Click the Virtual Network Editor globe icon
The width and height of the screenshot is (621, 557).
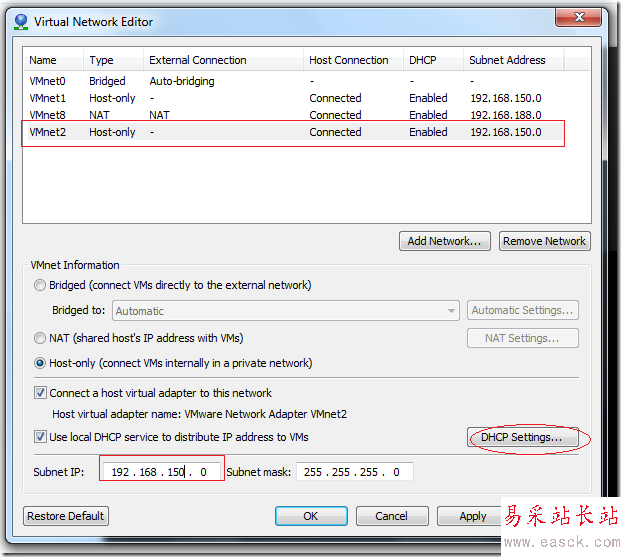21,22
